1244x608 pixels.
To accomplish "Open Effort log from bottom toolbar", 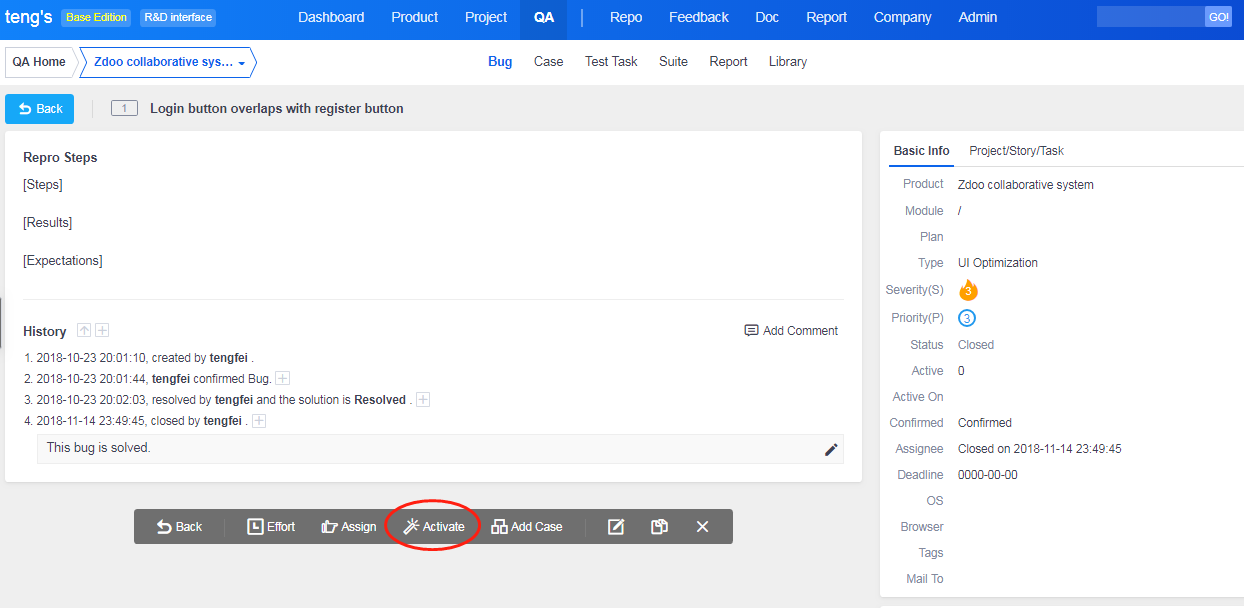I will (271, 527).
